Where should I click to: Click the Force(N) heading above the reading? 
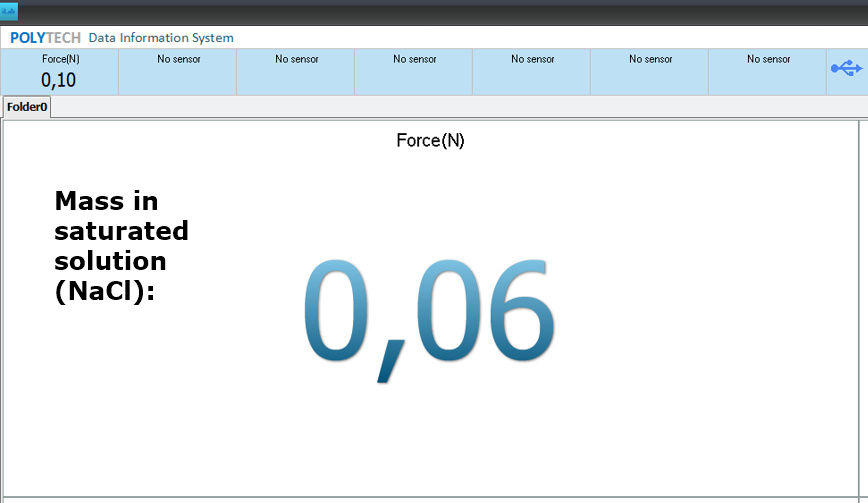click(430, 141)
